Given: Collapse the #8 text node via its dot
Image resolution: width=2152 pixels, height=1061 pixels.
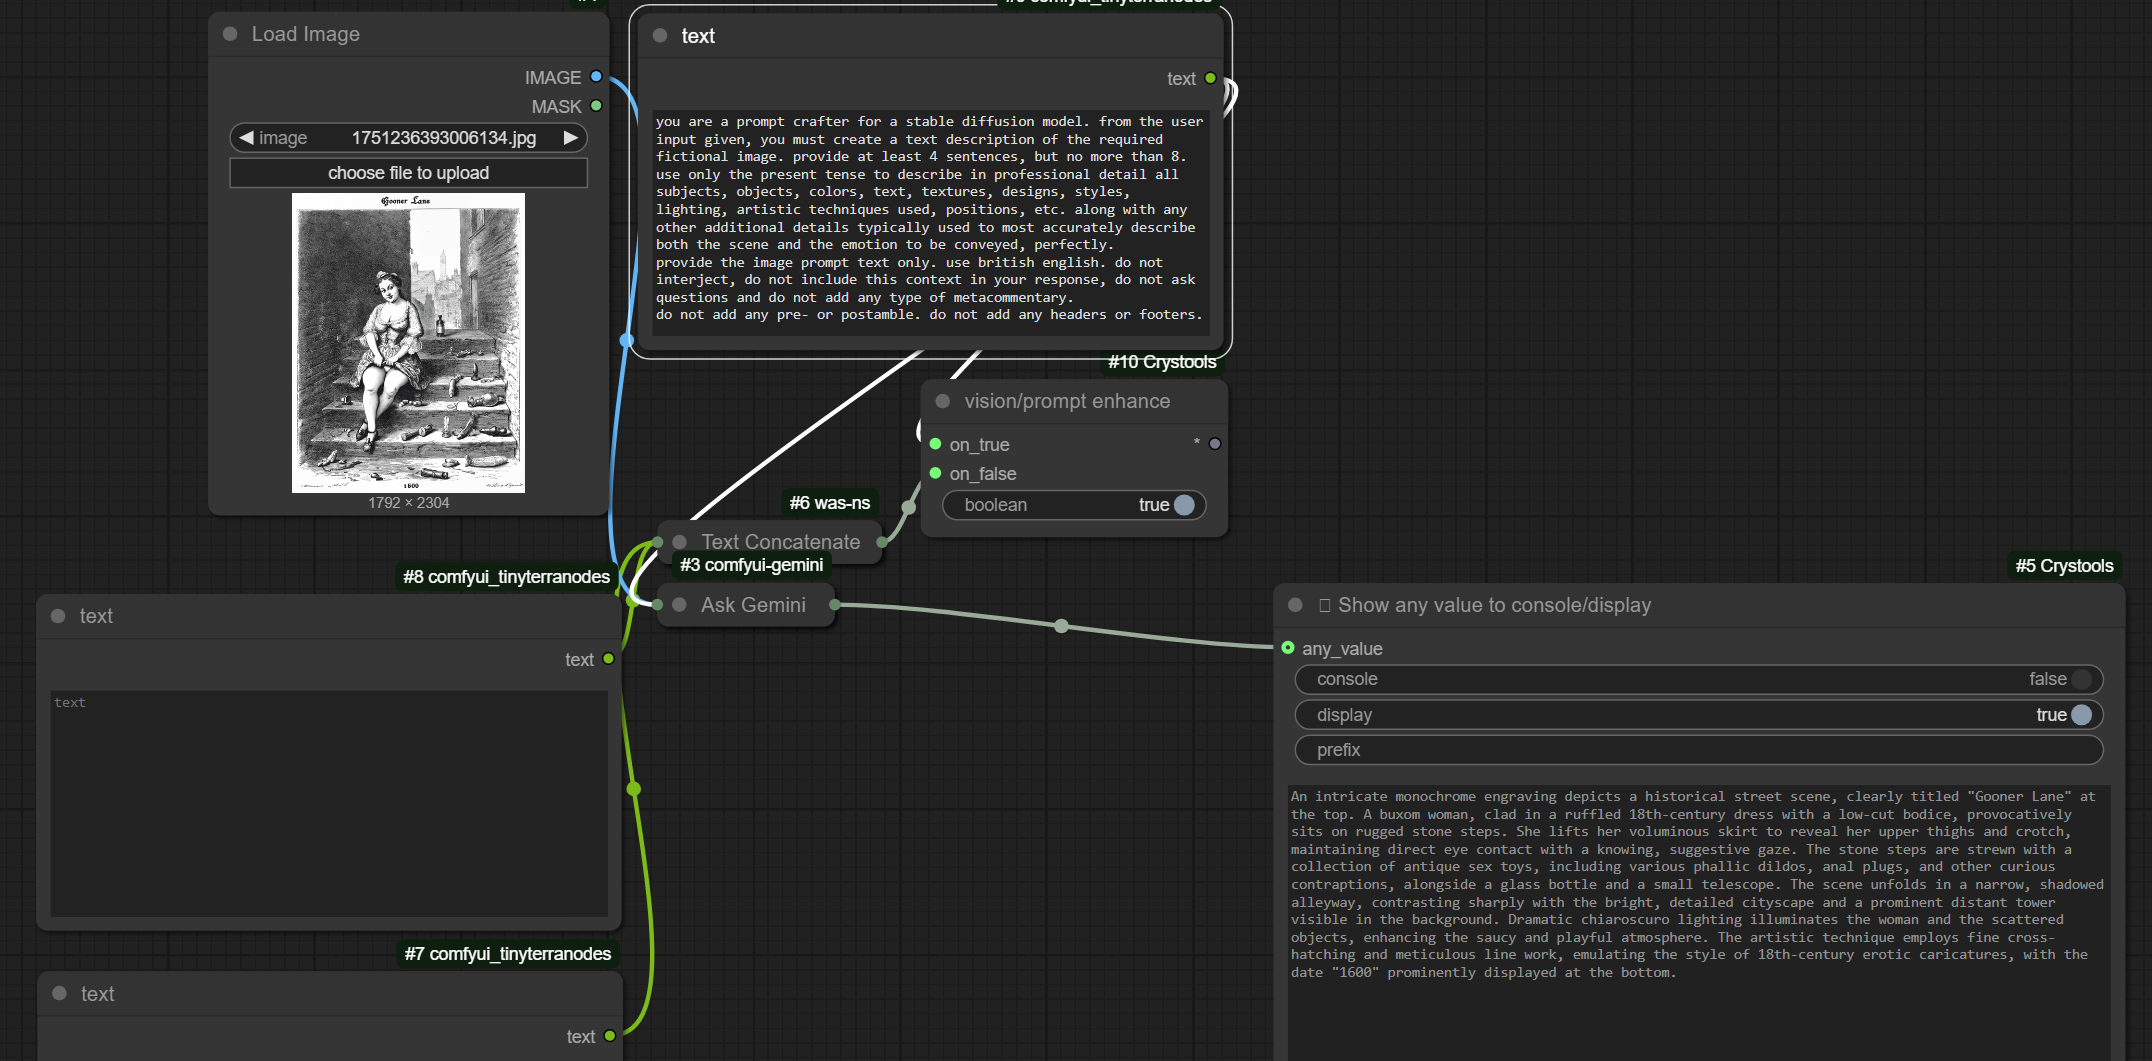Looking at the screenshot, I should [58, 616].
